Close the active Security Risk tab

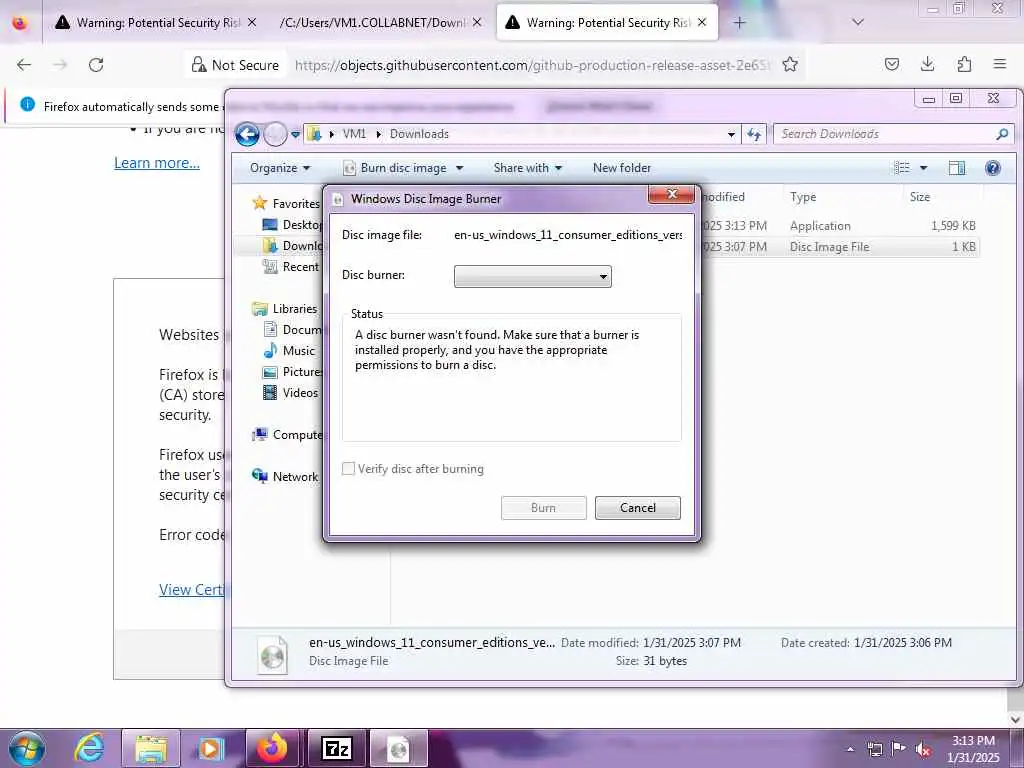pos(702,22)
